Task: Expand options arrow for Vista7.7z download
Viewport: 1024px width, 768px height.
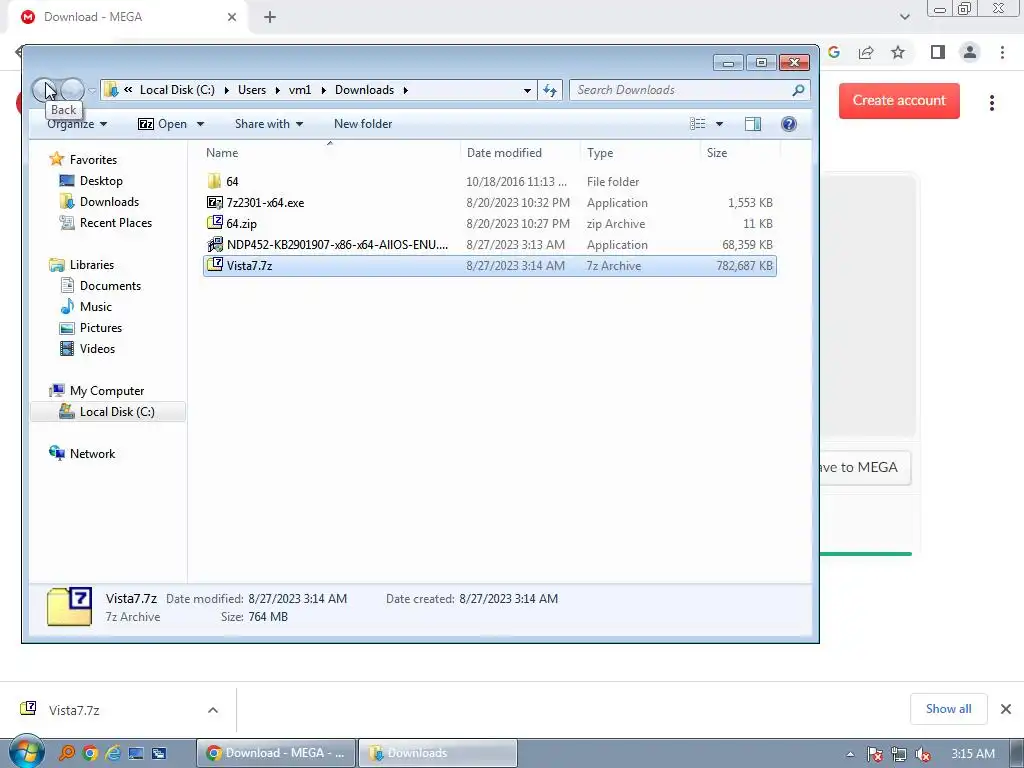Action: (x=213, y=710)
